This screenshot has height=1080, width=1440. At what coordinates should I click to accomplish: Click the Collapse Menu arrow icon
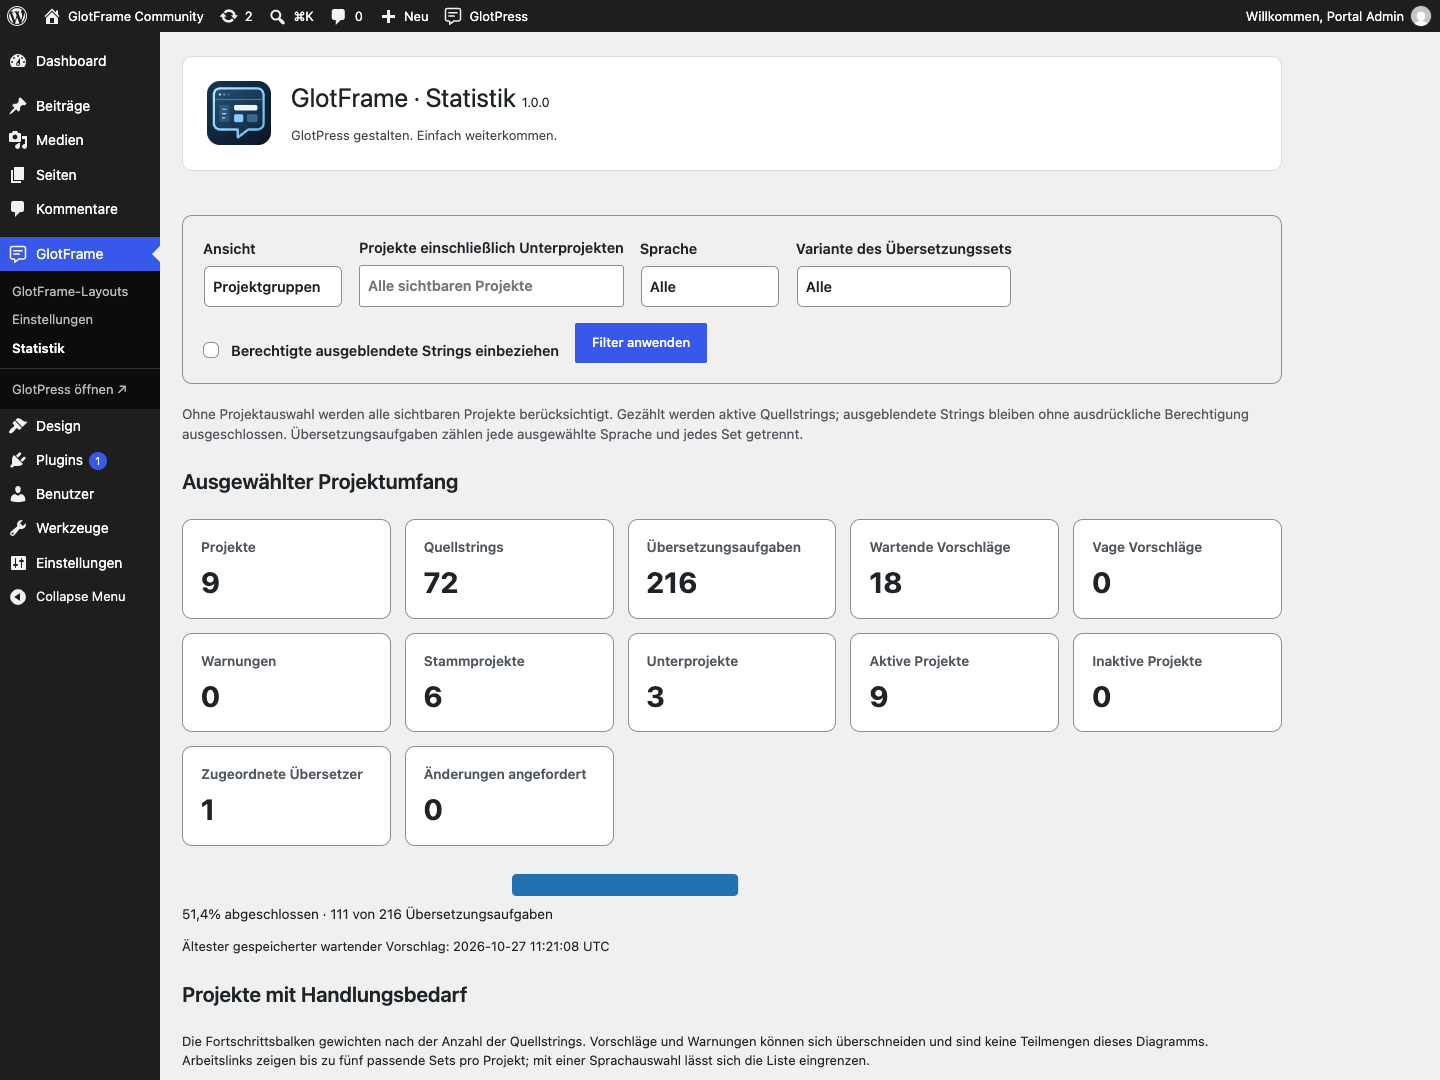[x=18, y=597]
